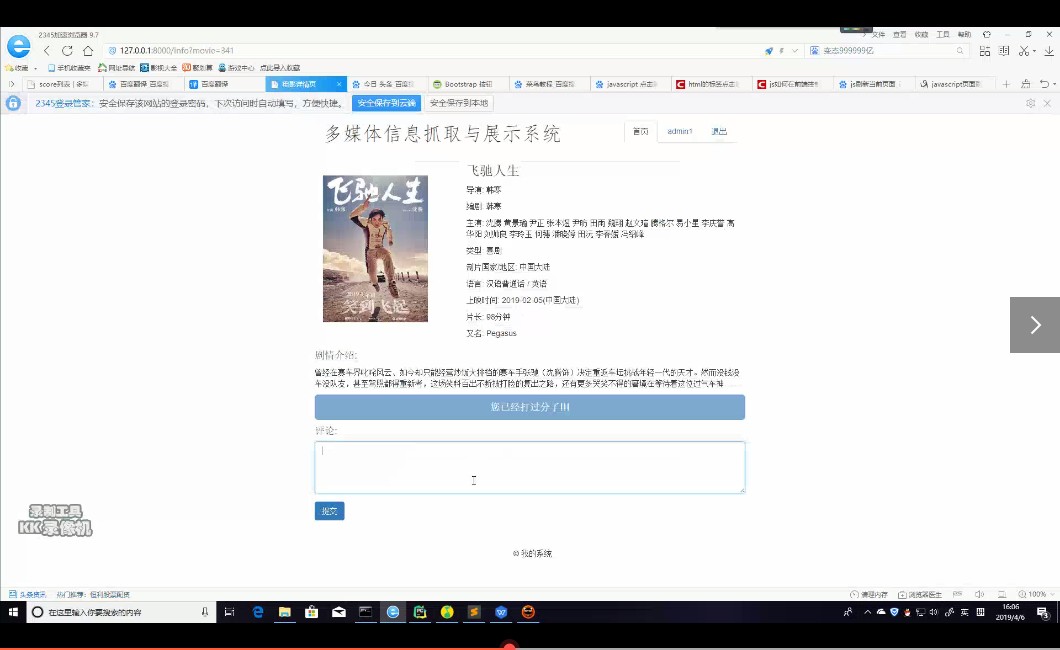This screenshot has height=650, width=1060.
Task: Click the skin shirt icon in title bar
Action: (986, 34)
